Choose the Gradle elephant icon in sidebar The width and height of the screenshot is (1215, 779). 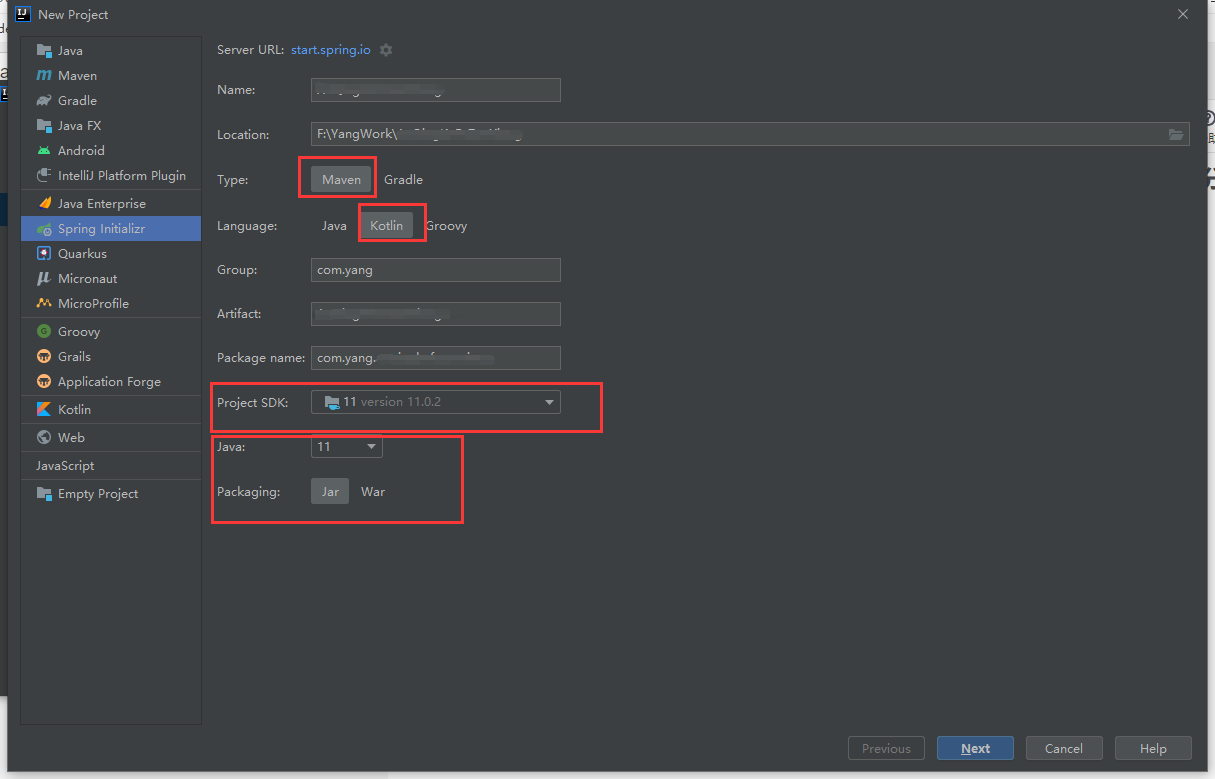point(44,100)
